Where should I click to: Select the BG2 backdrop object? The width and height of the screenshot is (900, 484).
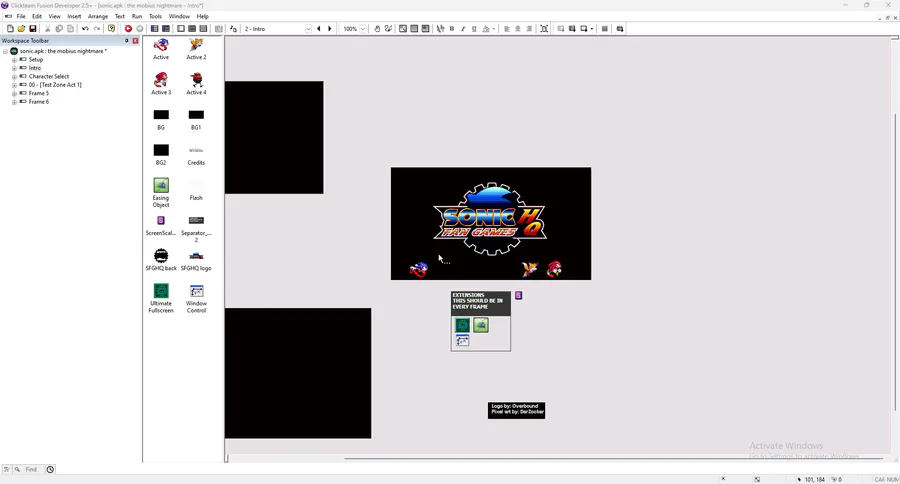click(161, 150)
